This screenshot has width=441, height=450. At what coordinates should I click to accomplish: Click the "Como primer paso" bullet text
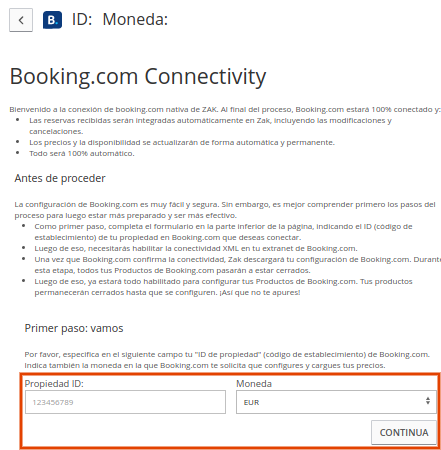(x=223, y=232)
